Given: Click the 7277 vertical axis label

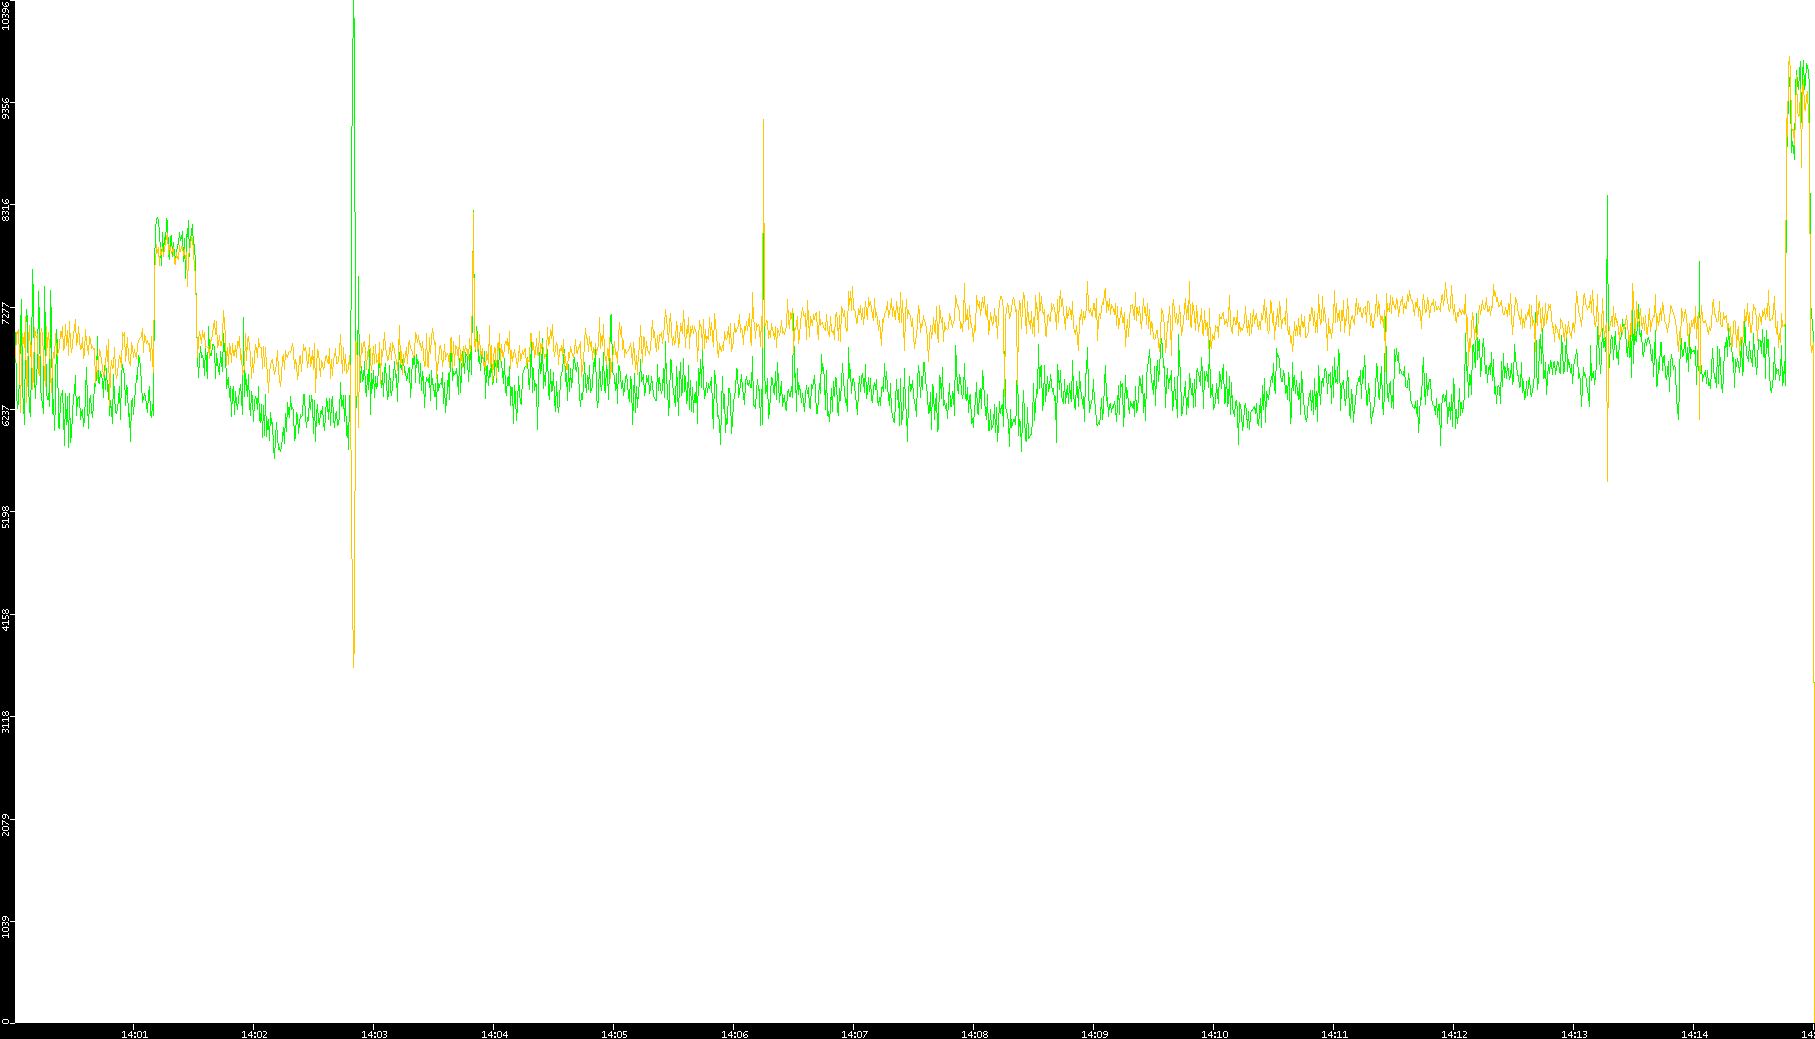Looking at the screenshot, I should (6, 313).
